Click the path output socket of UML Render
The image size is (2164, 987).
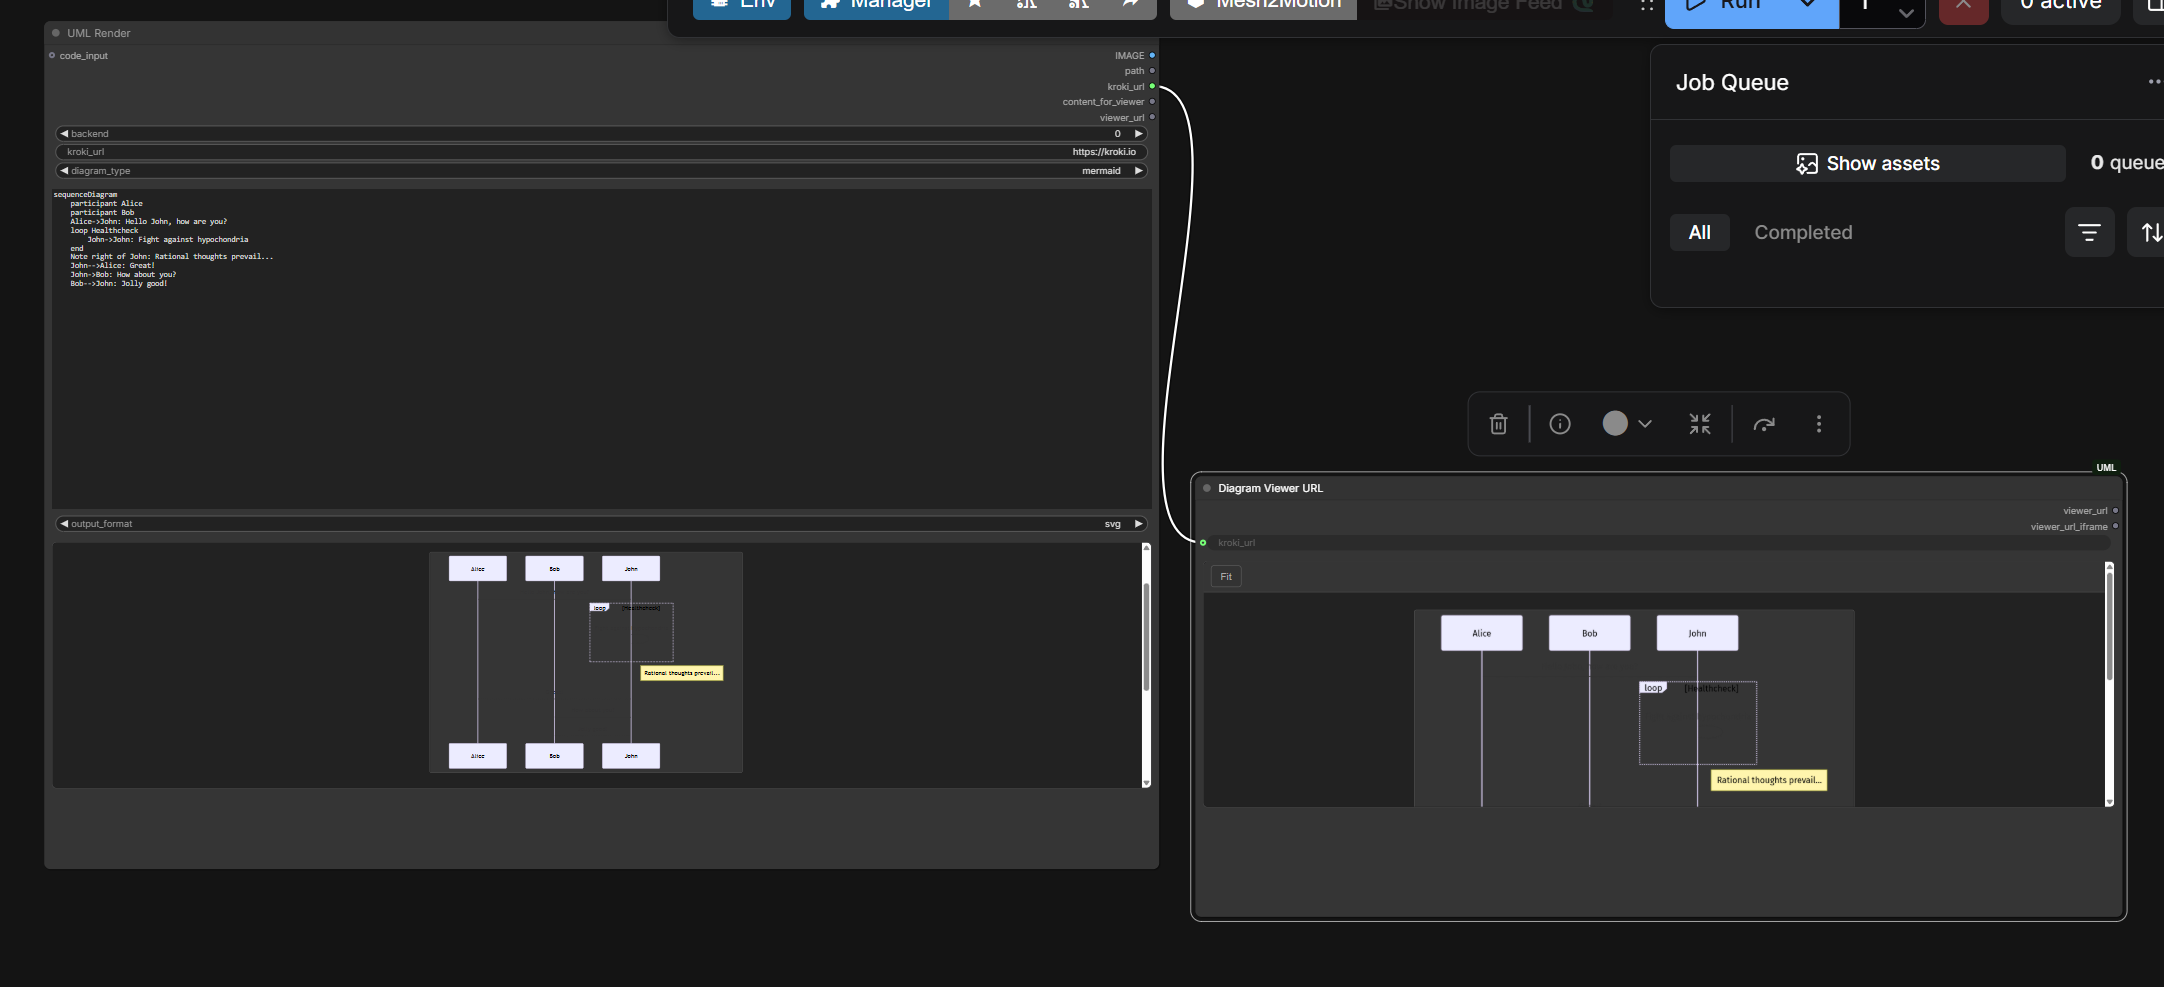[1152, 71]
